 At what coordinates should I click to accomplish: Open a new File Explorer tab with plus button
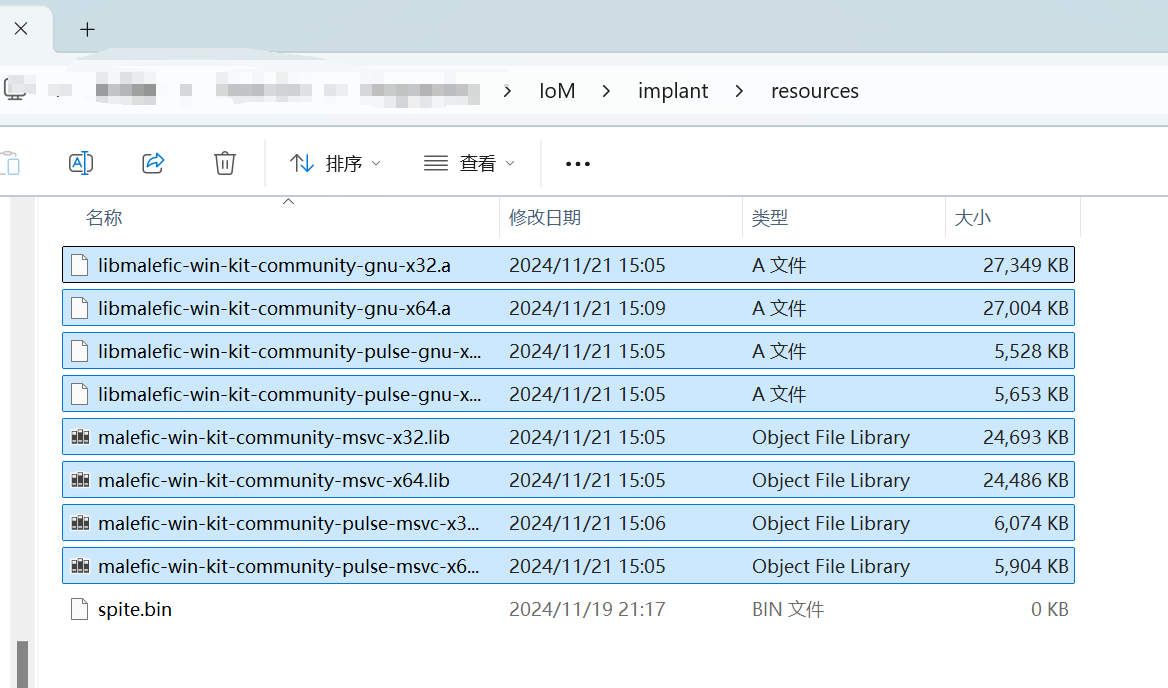87,29
